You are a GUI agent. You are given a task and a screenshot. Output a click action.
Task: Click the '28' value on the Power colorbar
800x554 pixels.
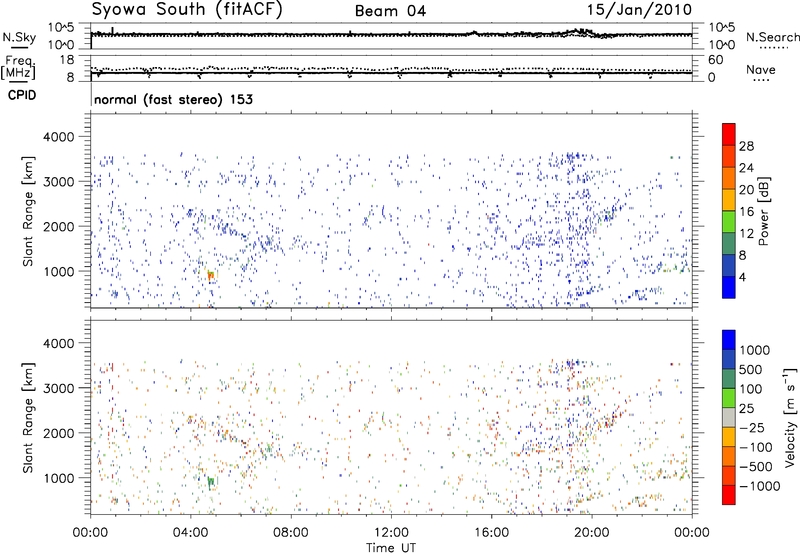pos(746,146)
